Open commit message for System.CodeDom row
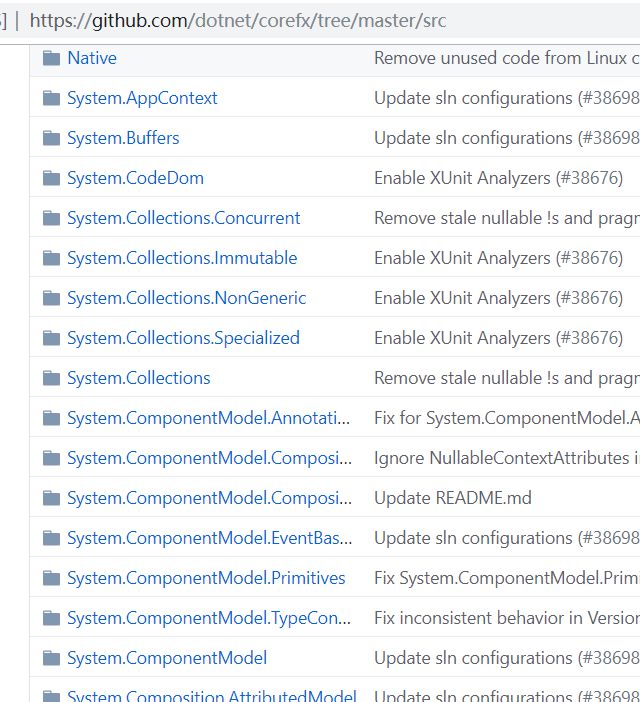 click(x=498, y=178)
